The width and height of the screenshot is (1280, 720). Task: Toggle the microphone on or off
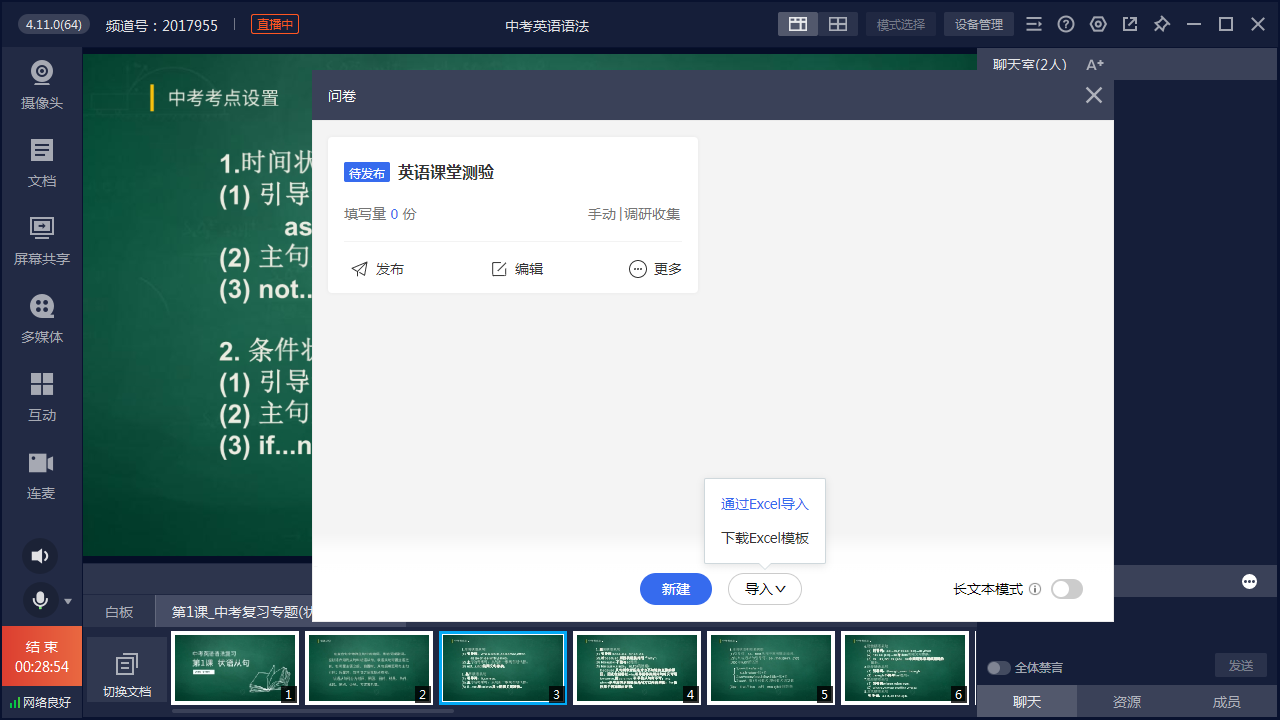click(x=40, y=600)
